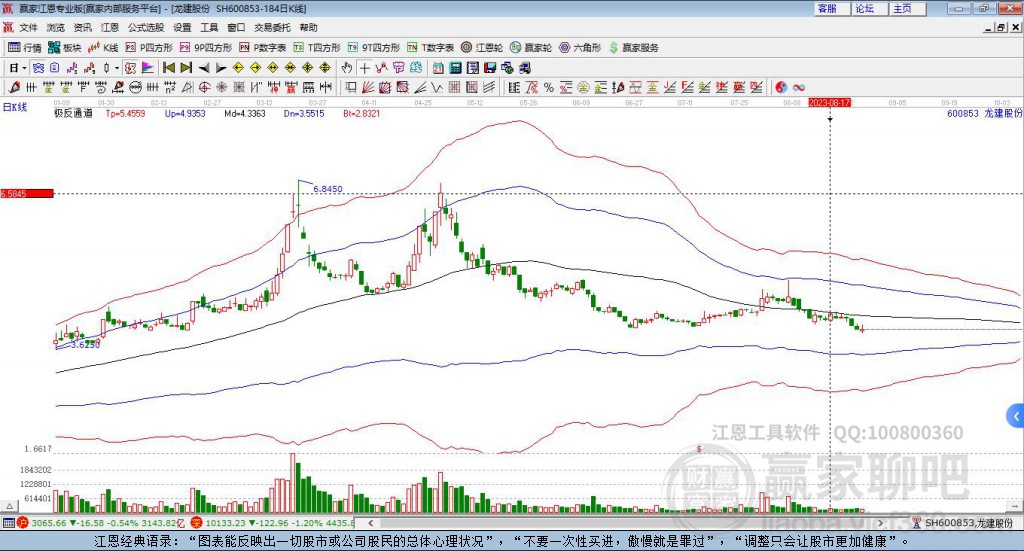Click the 主页 homepage button

pyautogui.click(x=907, y=8)
